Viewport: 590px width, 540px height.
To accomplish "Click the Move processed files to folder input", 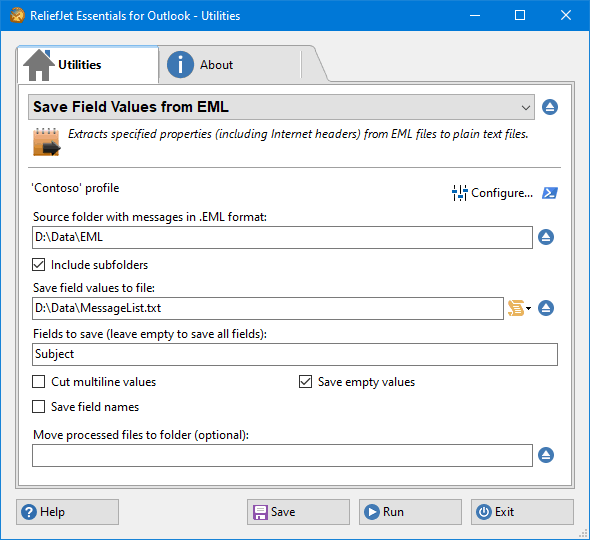I will coord(282,455).
